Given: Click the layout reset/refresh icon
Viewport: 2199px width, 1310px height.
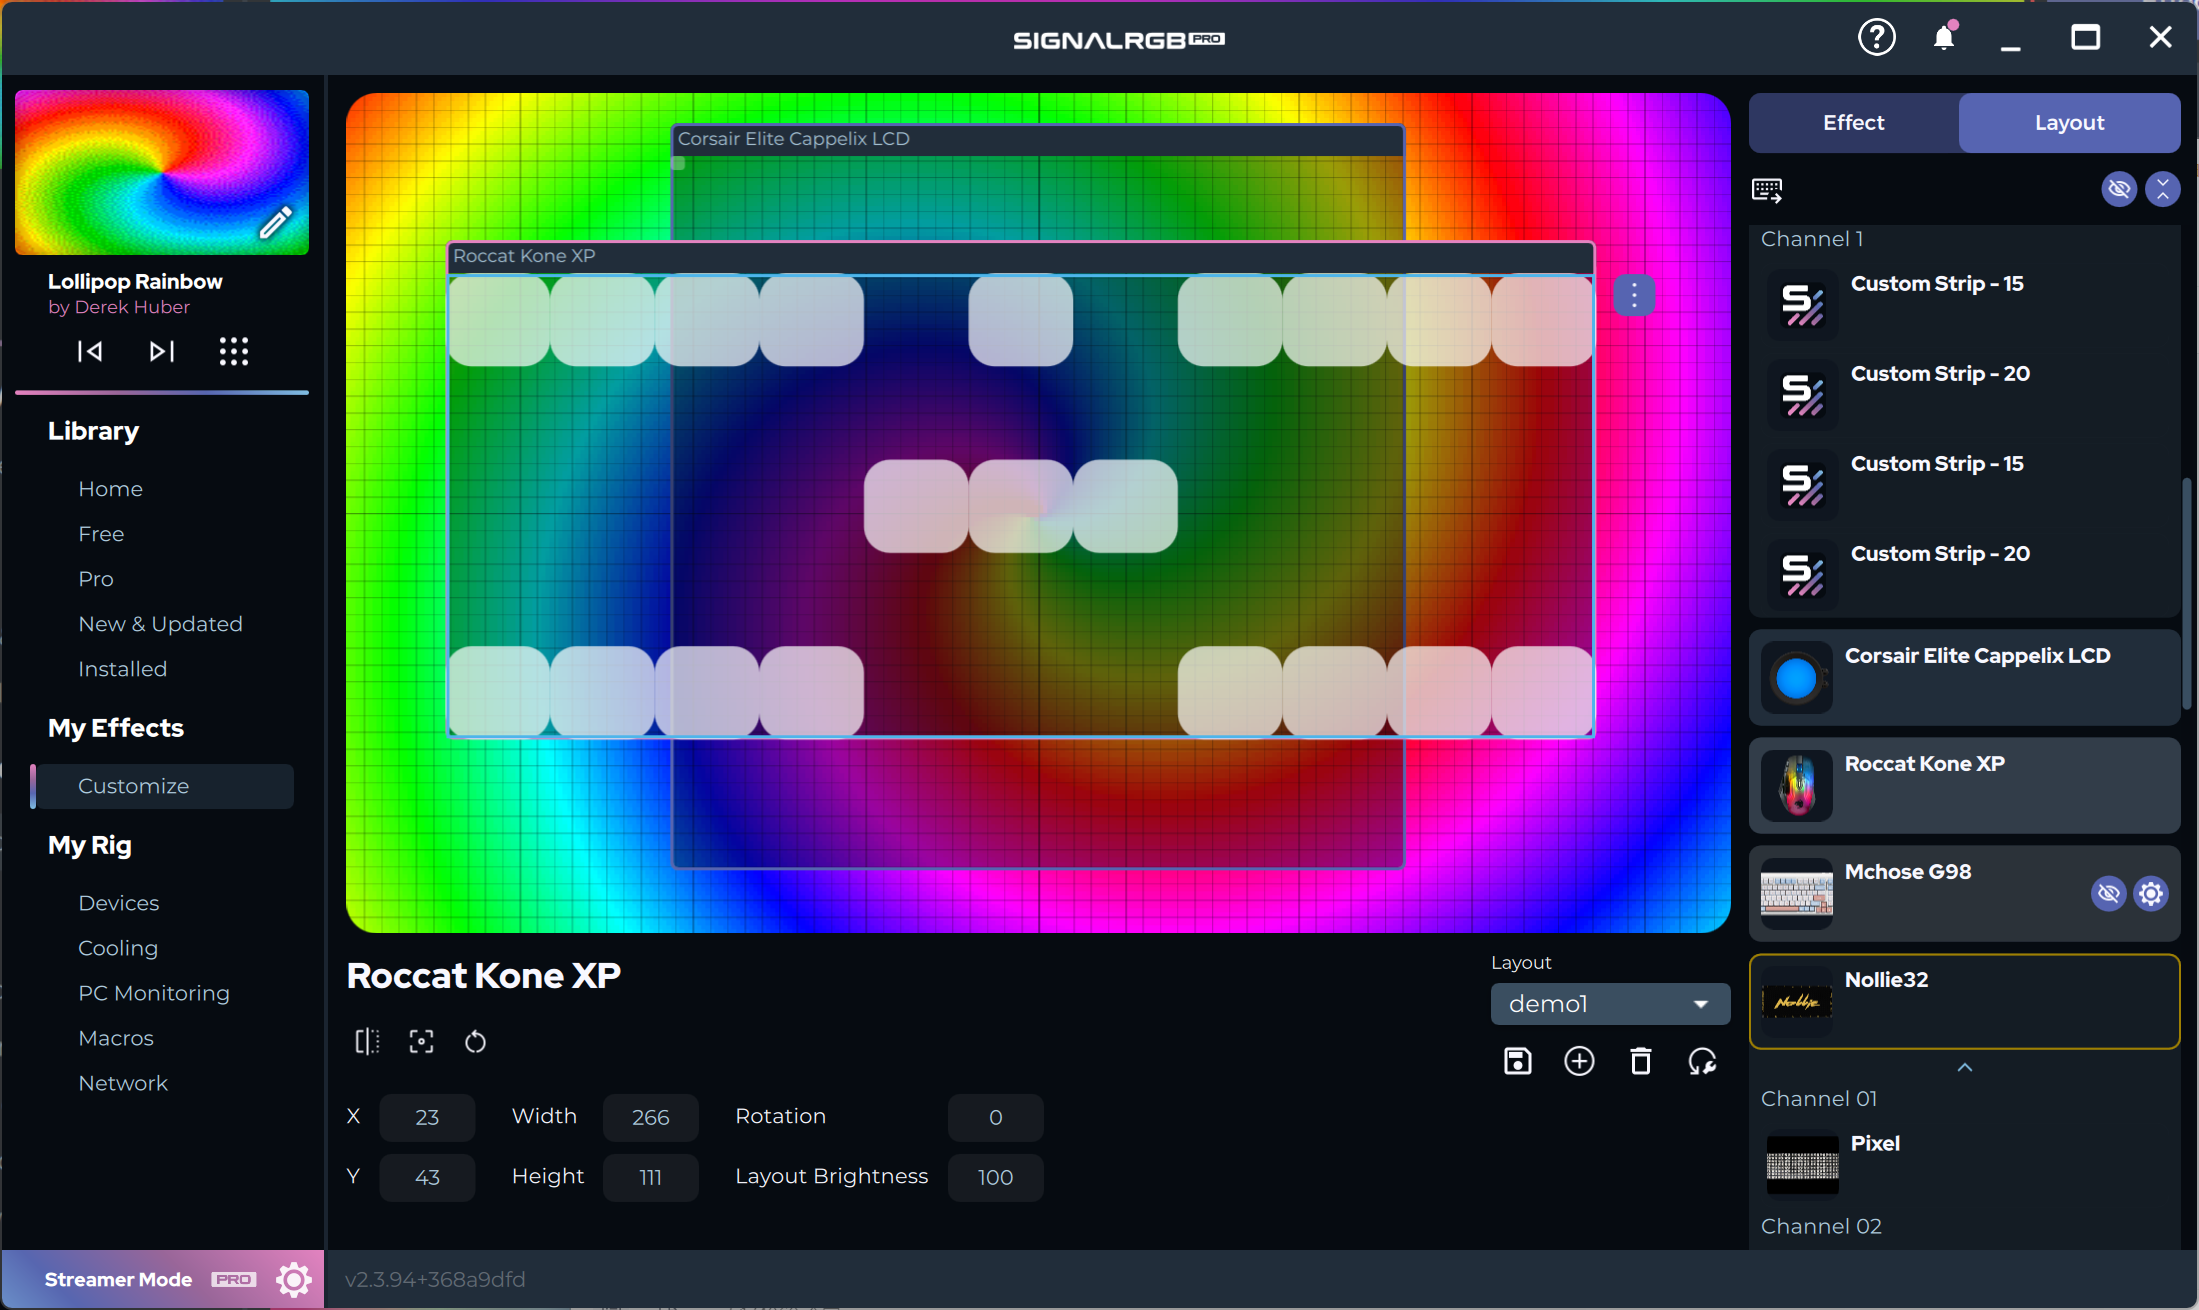Looking at the screenshot, I should (x=1702, y=1061).
